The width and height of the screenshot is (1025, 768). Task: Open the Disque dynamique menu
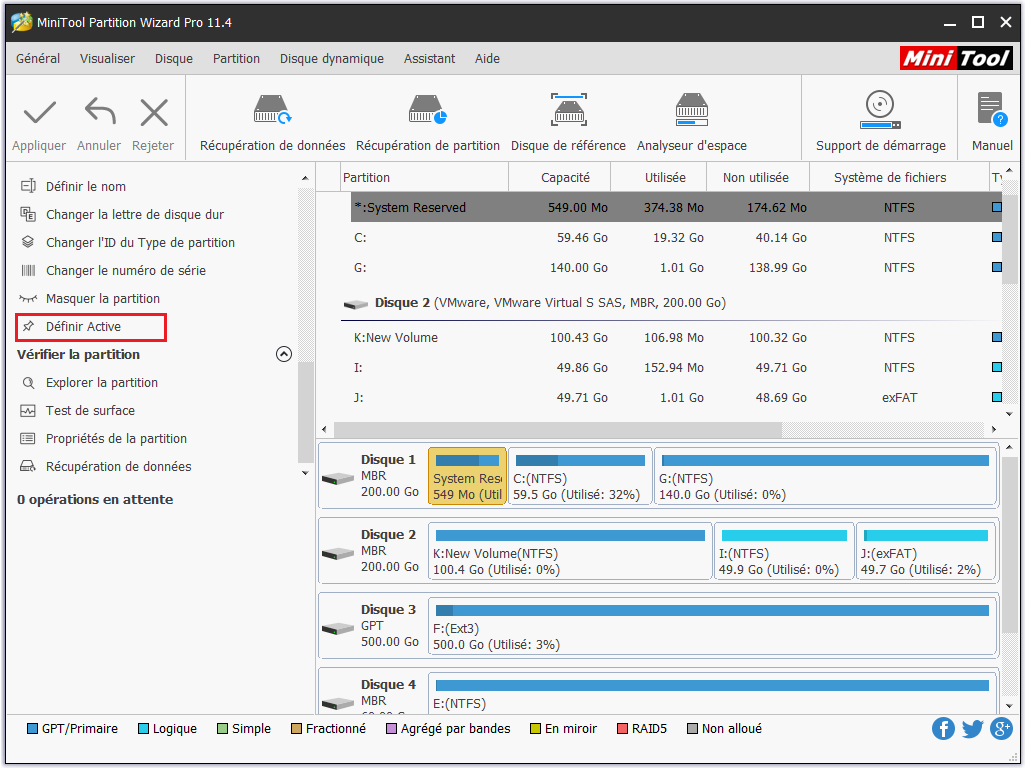[331, 59]
